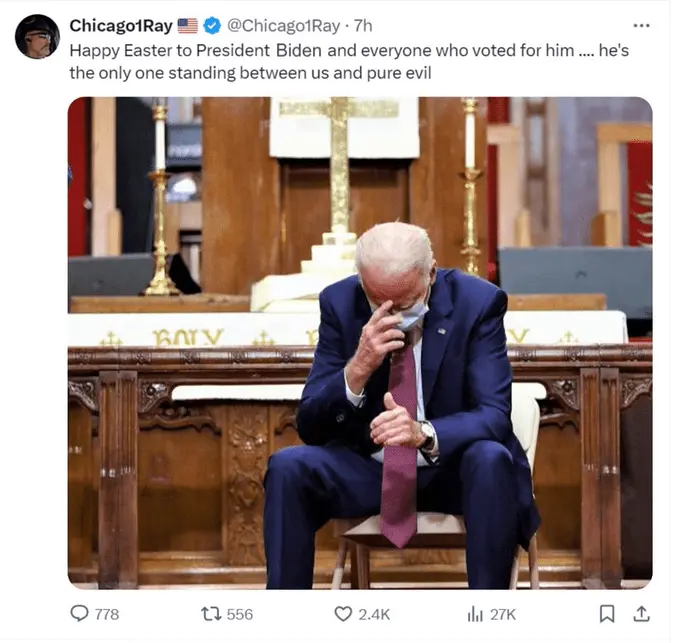Click the 778 replies count
Screen dimensions: 680x643
point(107,614)
